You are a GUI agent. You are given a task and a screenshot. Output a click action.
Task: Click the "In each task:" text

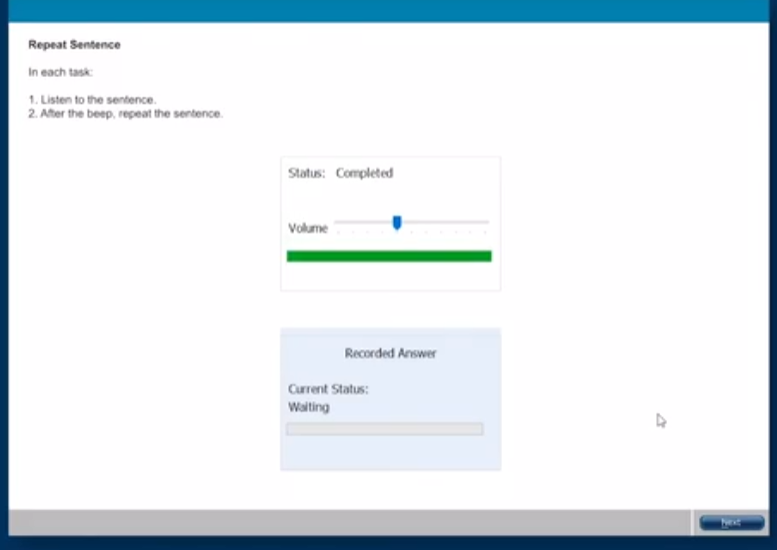point(60,72)
